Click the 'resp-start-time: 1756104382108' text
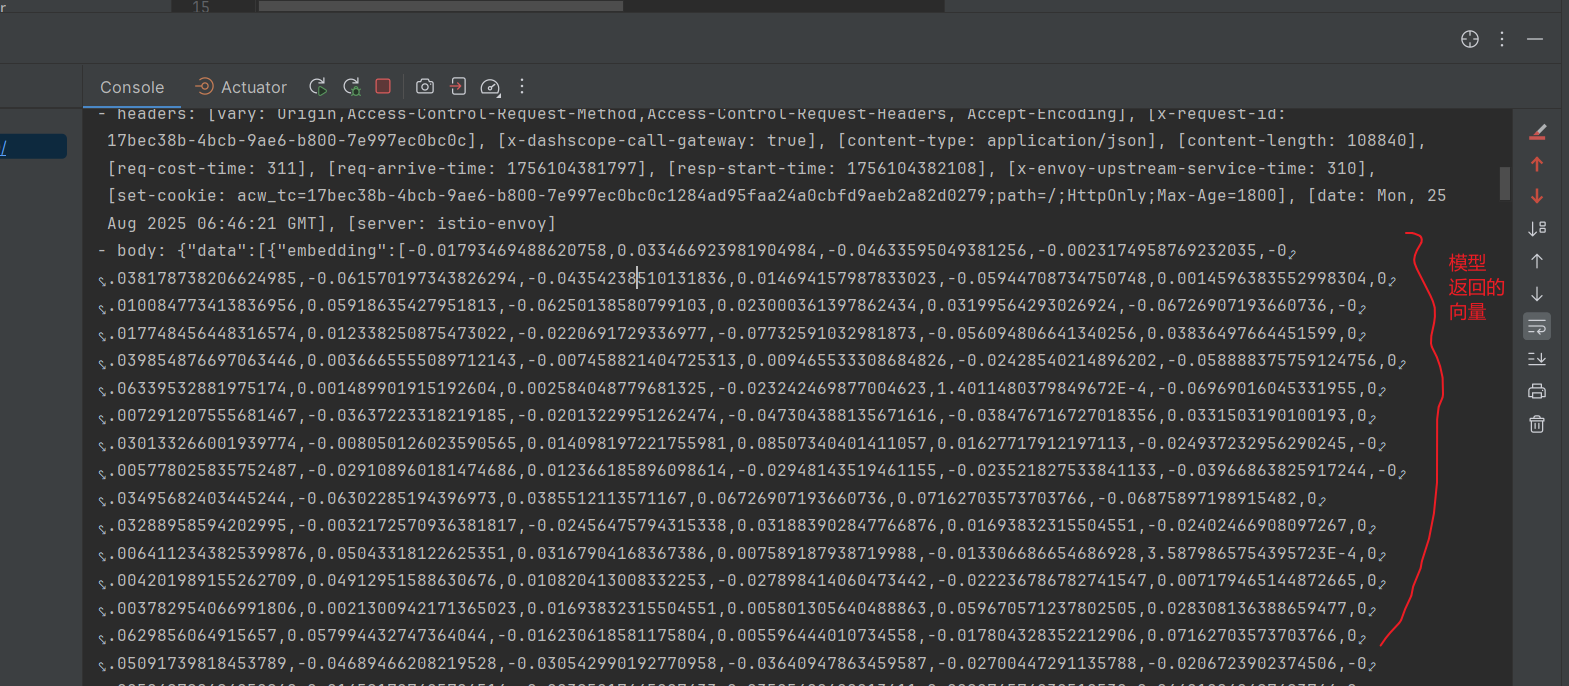Screen dimensions: 1569x686 [x=827, y=168]
